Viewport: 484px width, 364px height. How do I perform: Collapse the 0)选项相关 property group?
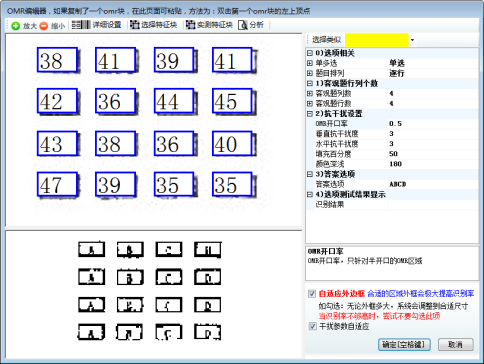pyautogui.click(x=310, y=53)
